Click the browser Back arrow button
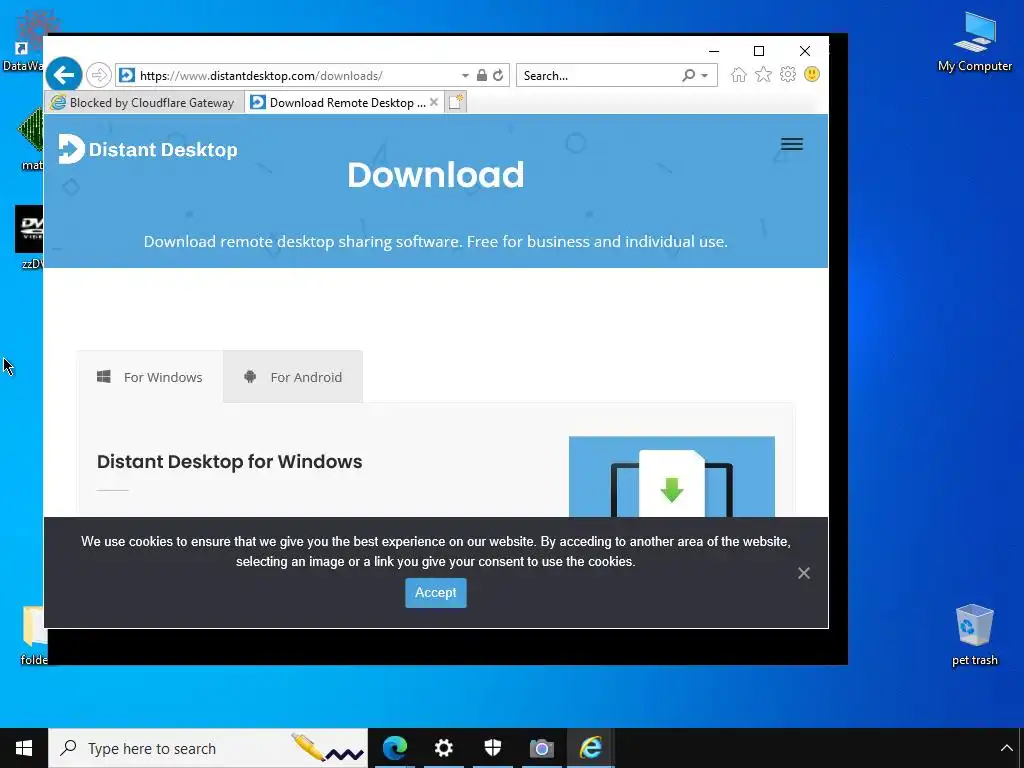The image size is (1024, 768). tap(64, 75)
